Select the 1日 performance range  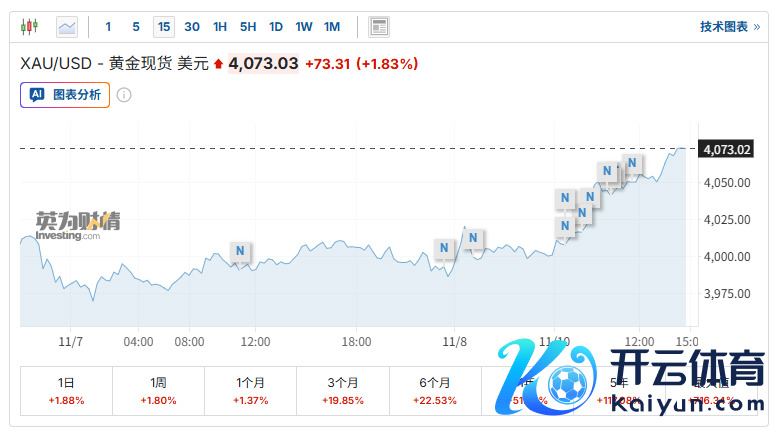point(66,390)
